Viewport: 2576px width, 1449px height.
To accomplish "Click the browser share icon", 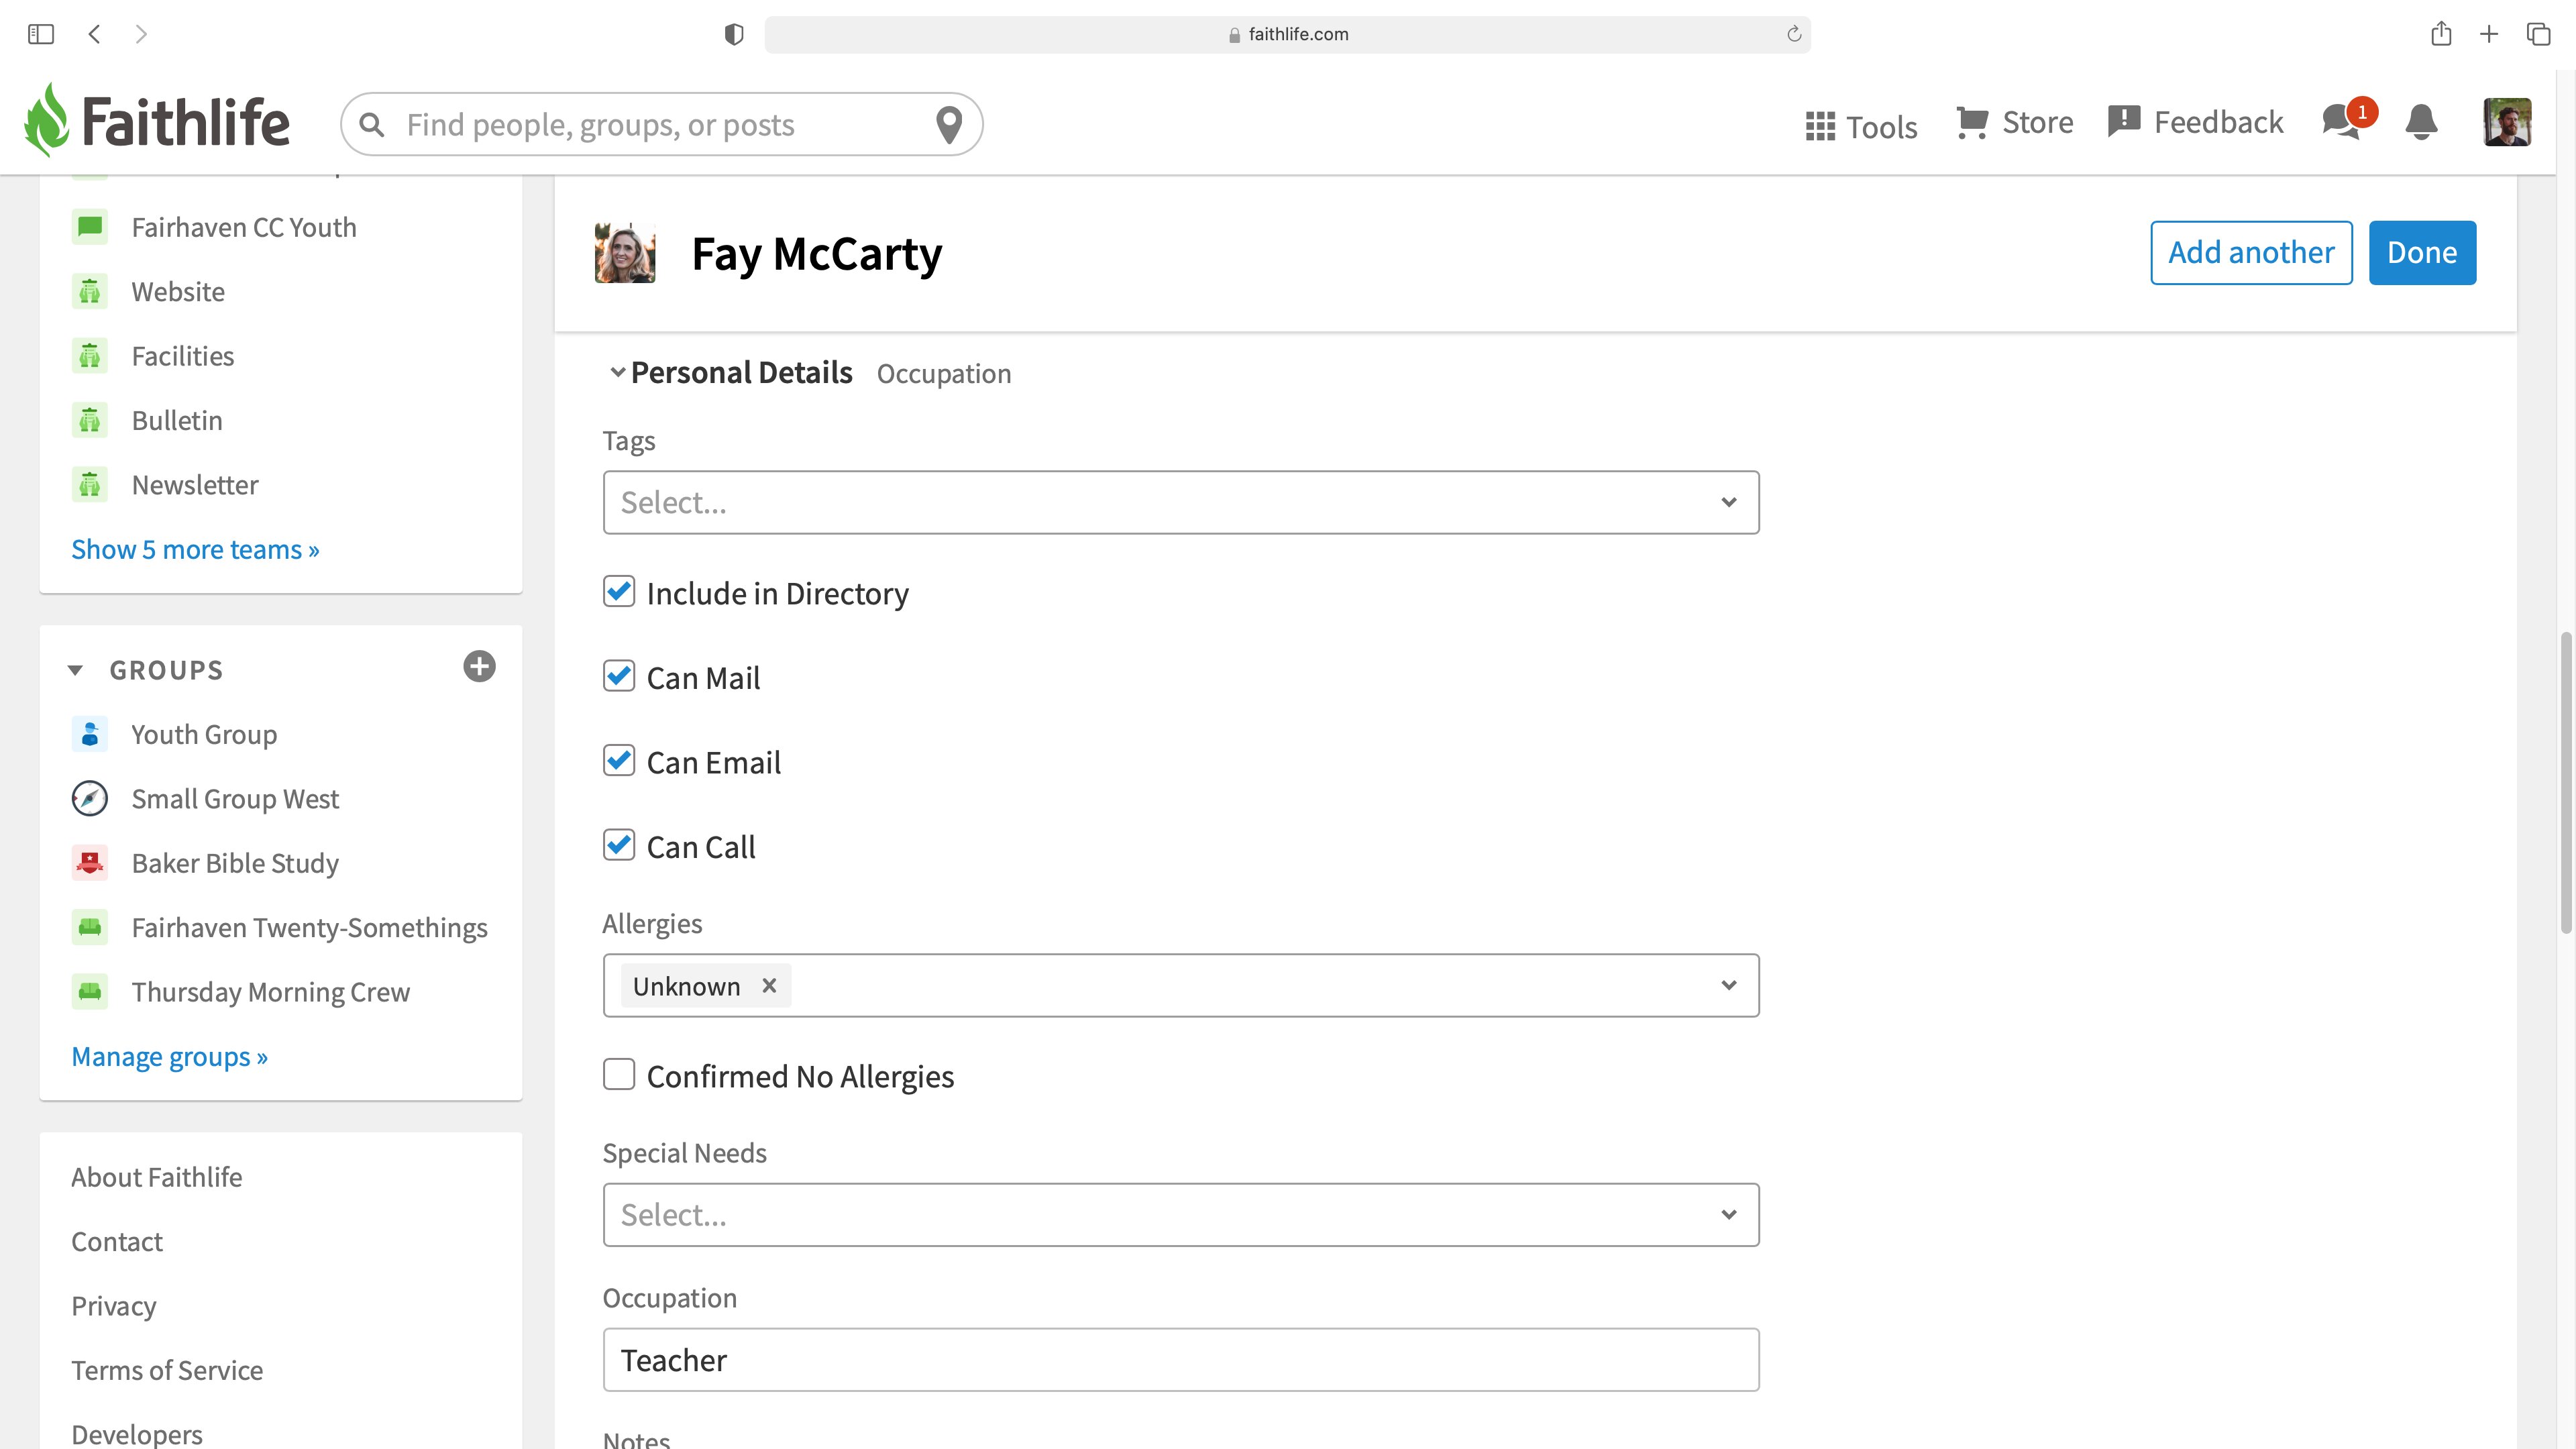I will (x=2441, y=34).
